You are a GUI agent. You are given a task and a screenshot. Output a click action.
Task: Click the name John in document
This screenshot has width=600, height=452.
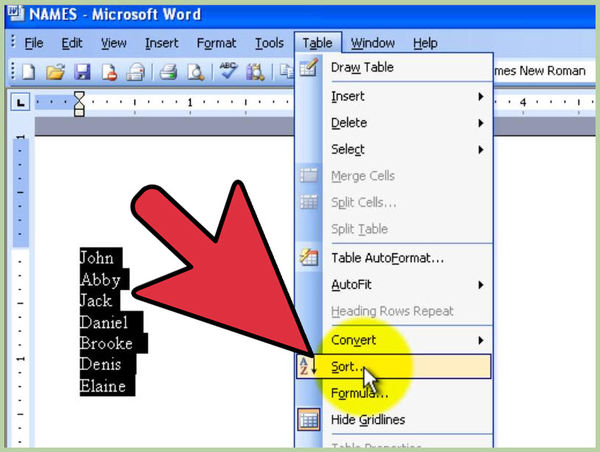click(x=96, y=258)
